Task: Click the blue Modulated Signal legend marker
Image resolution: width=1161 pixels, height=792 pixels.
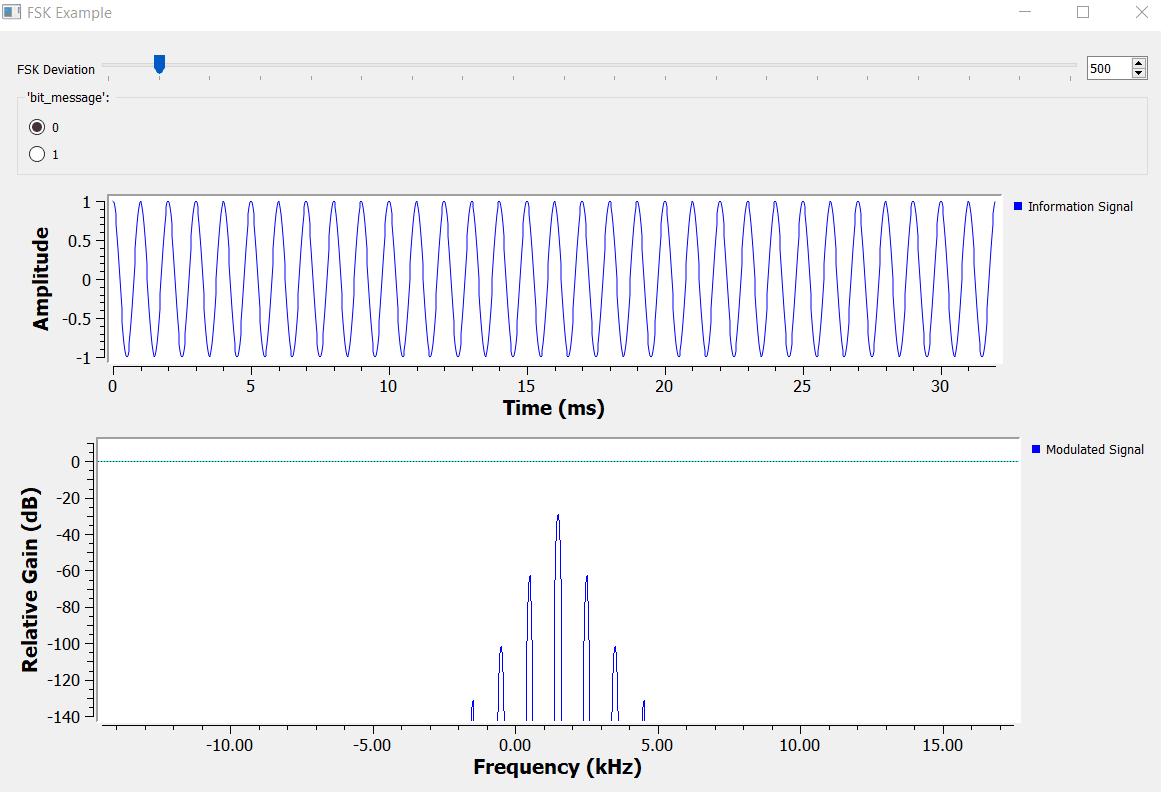Action: pos(1036,450)
